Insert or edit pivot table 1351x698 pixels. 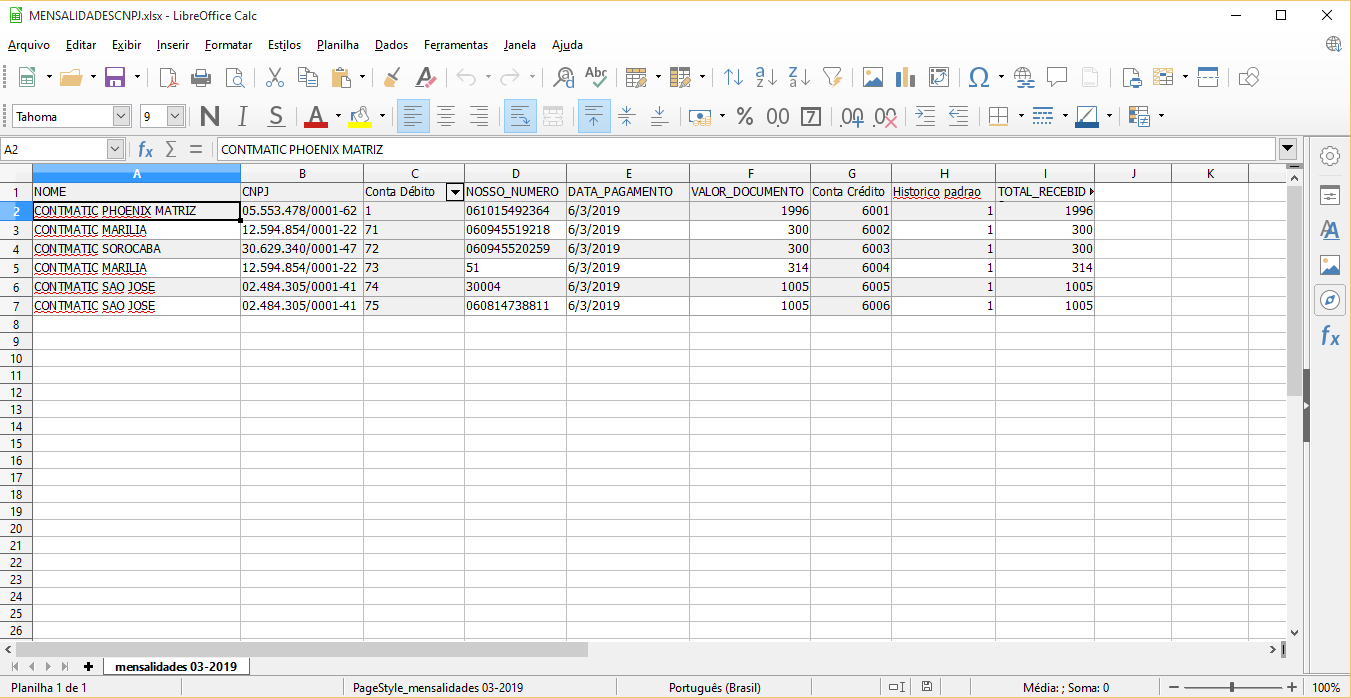point(938,77)
